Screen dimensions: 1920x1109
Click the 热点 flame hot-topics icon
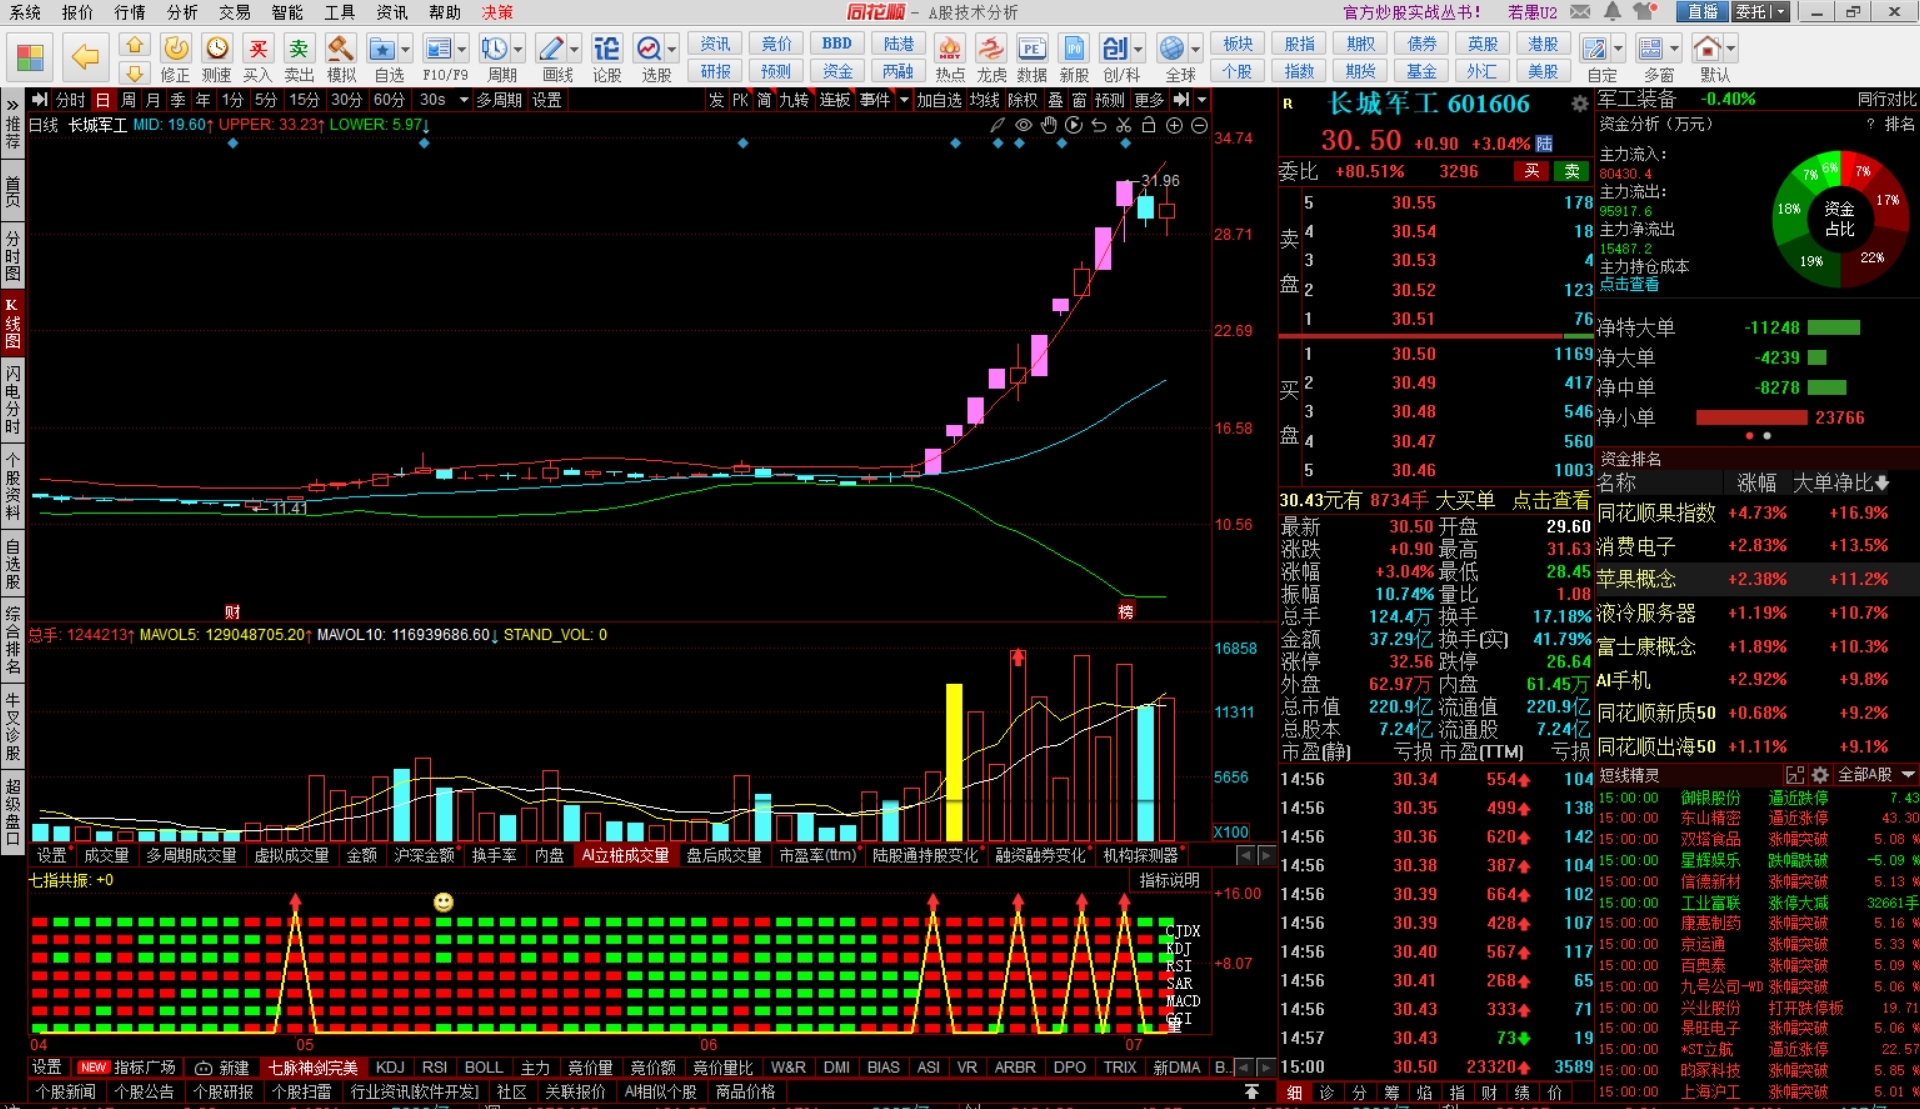click(x=949, y=50)
